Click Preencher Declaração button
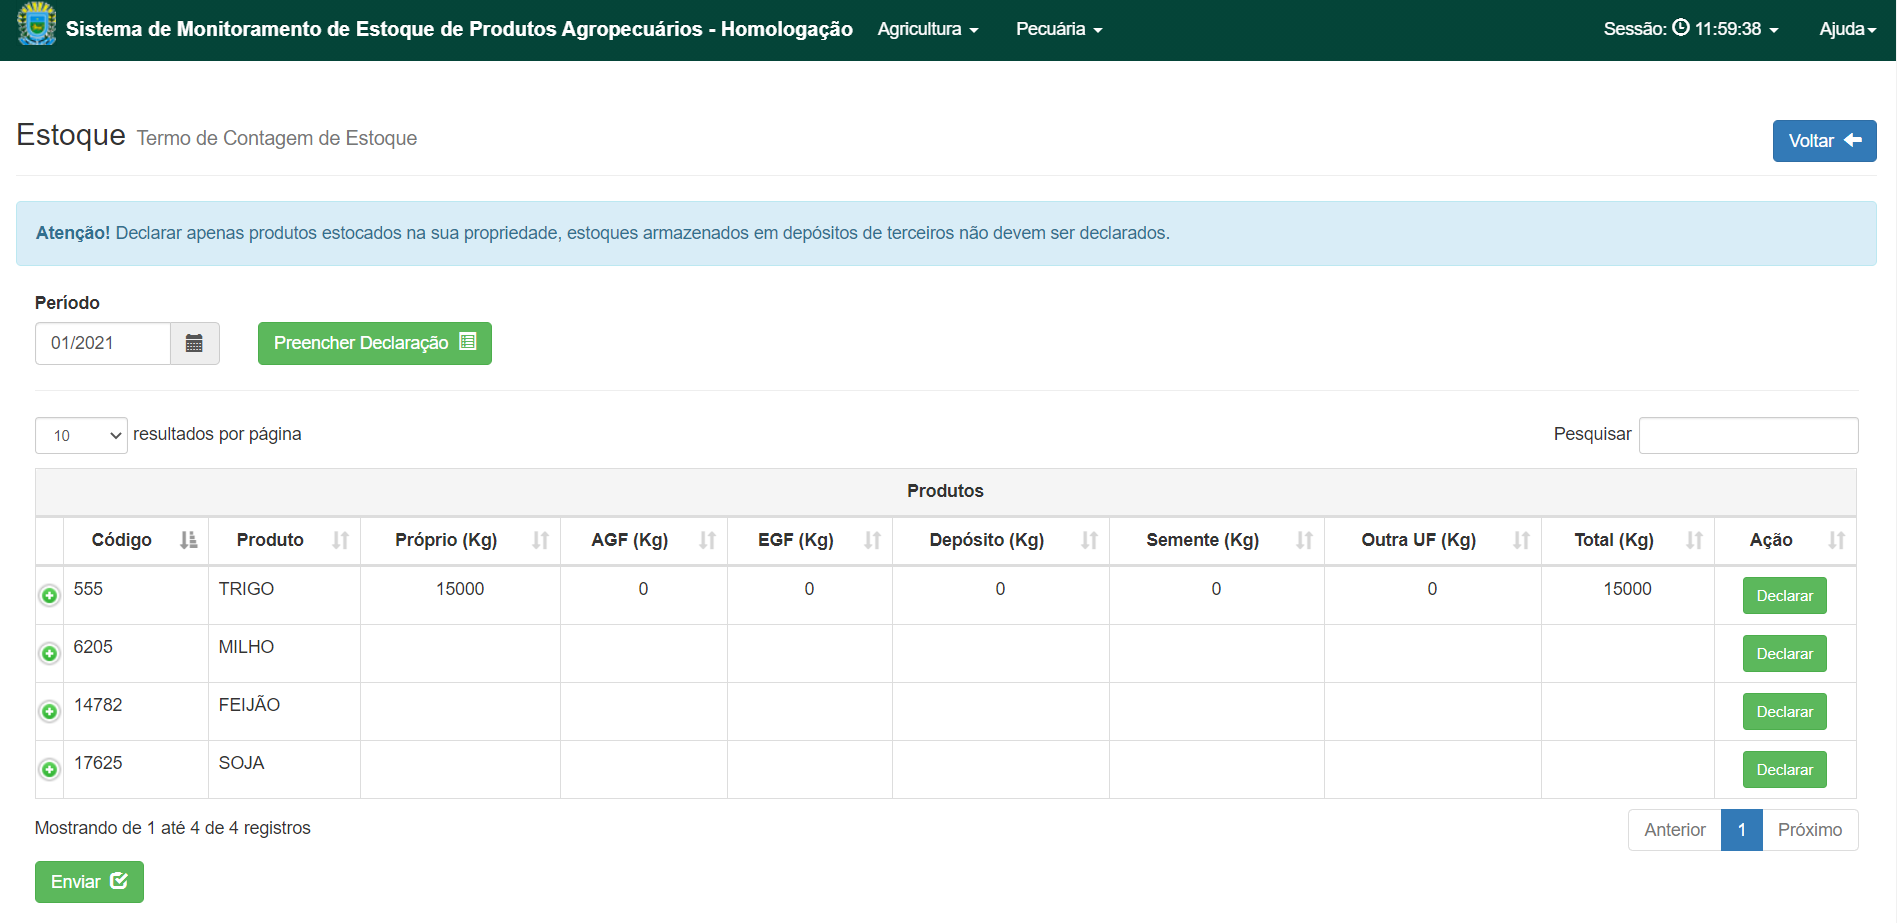 click(375, 343)
